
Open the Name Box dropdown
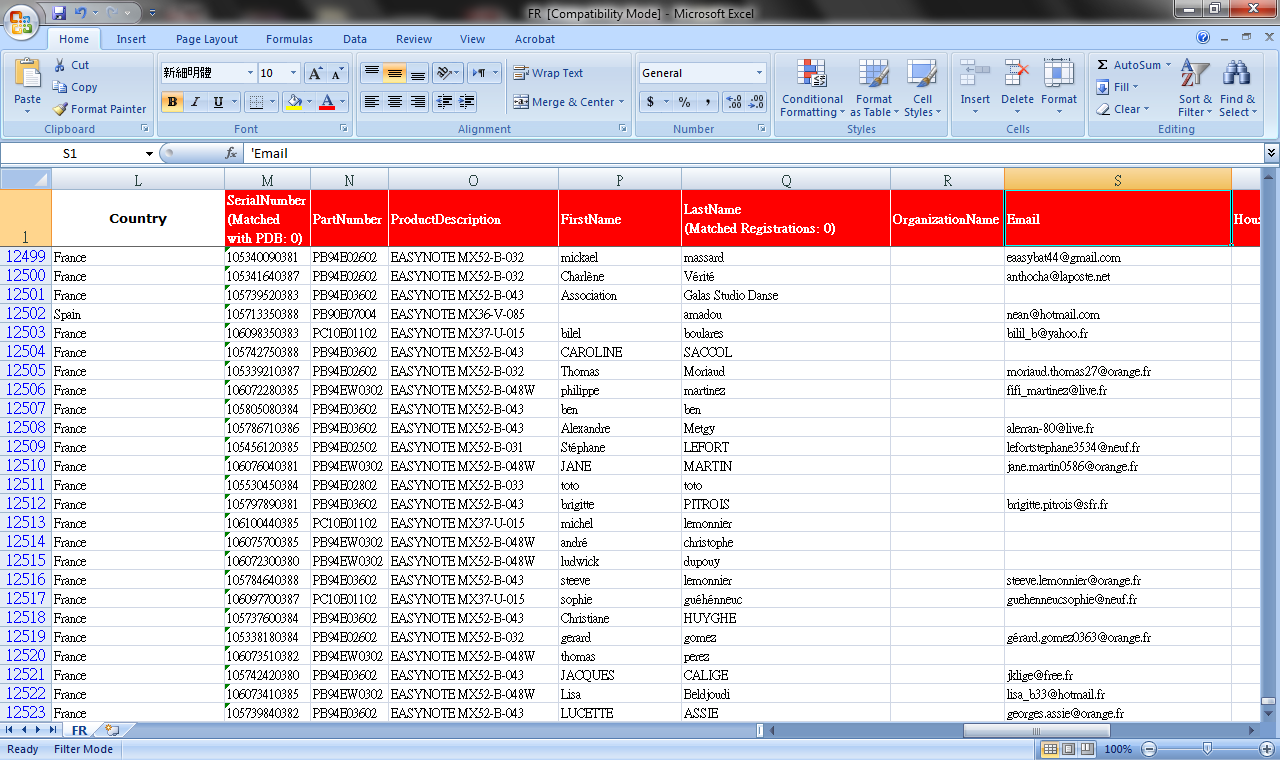(x=149, y=154)
